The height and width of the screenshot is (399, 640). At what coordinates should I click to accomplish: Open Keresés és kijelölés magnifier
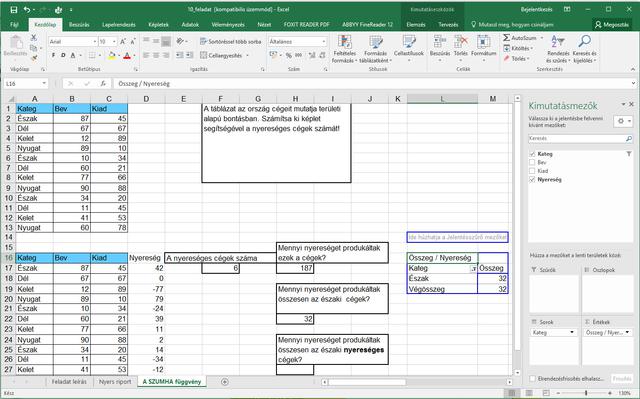[584, 49]
